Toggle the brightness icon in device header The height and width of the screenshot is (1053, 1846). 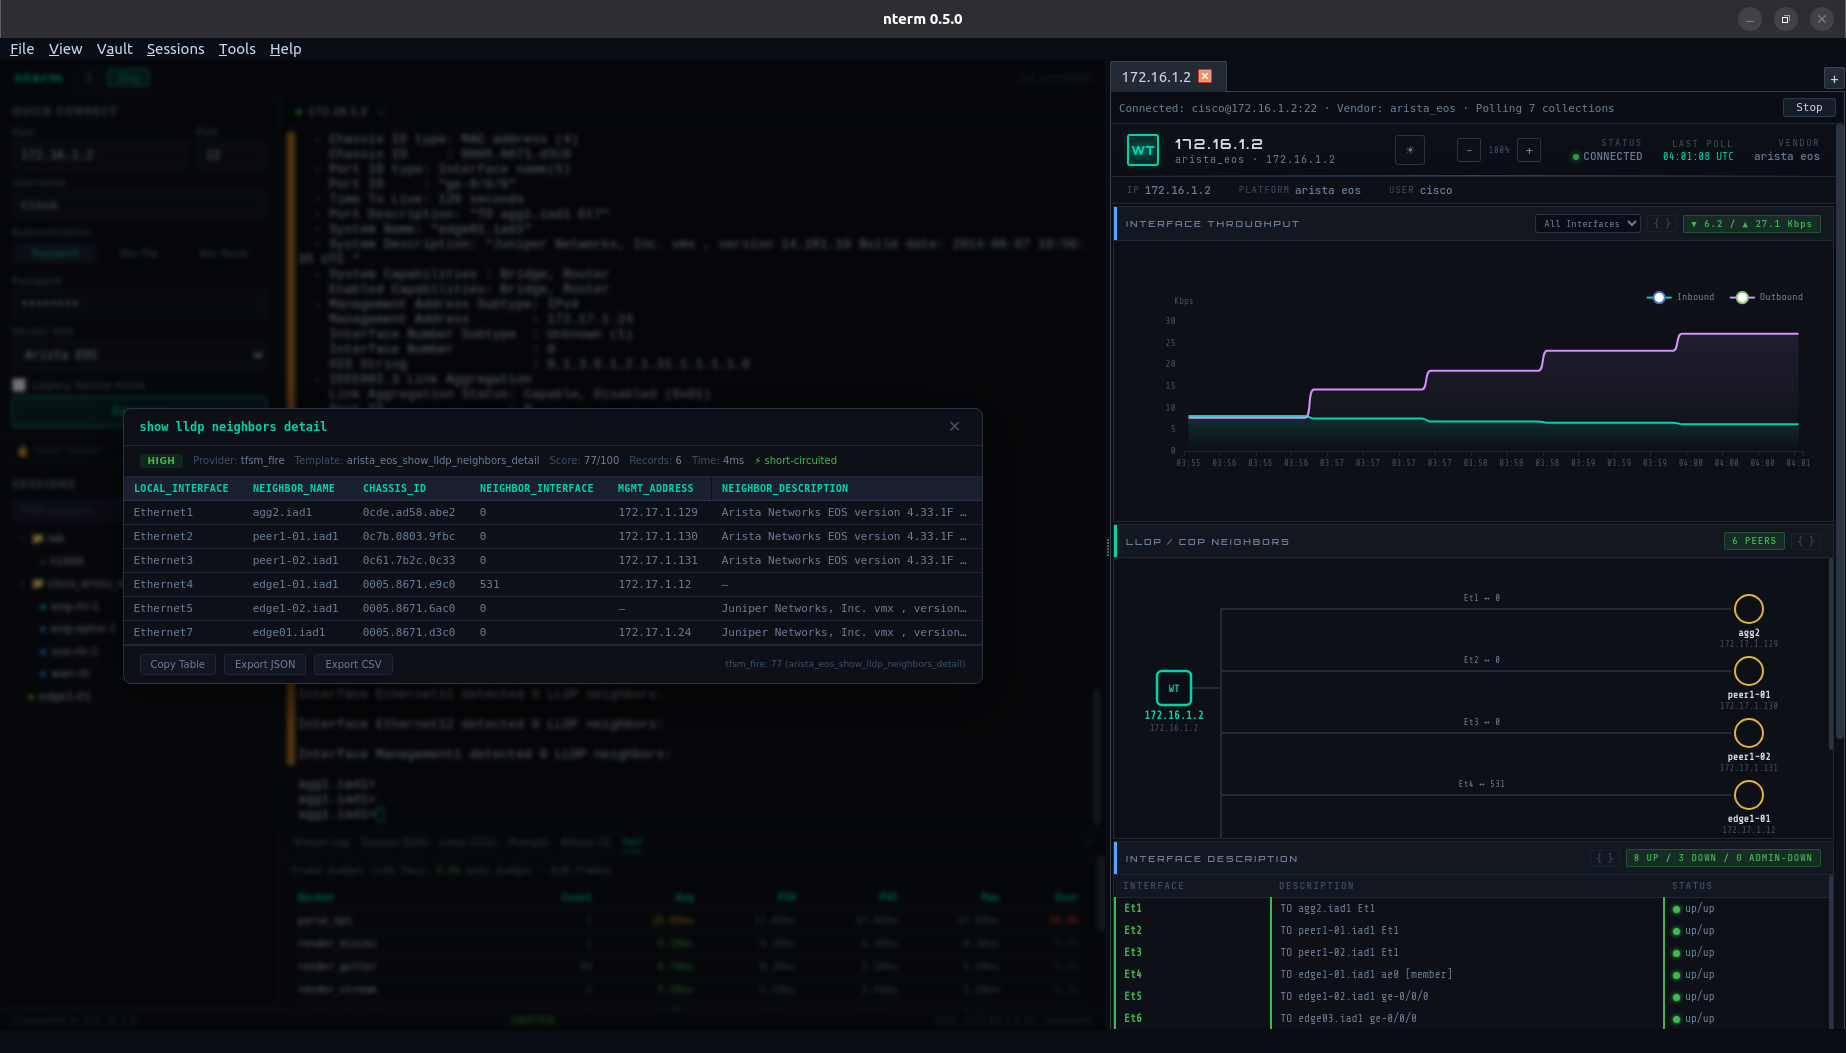[1410, 150]
